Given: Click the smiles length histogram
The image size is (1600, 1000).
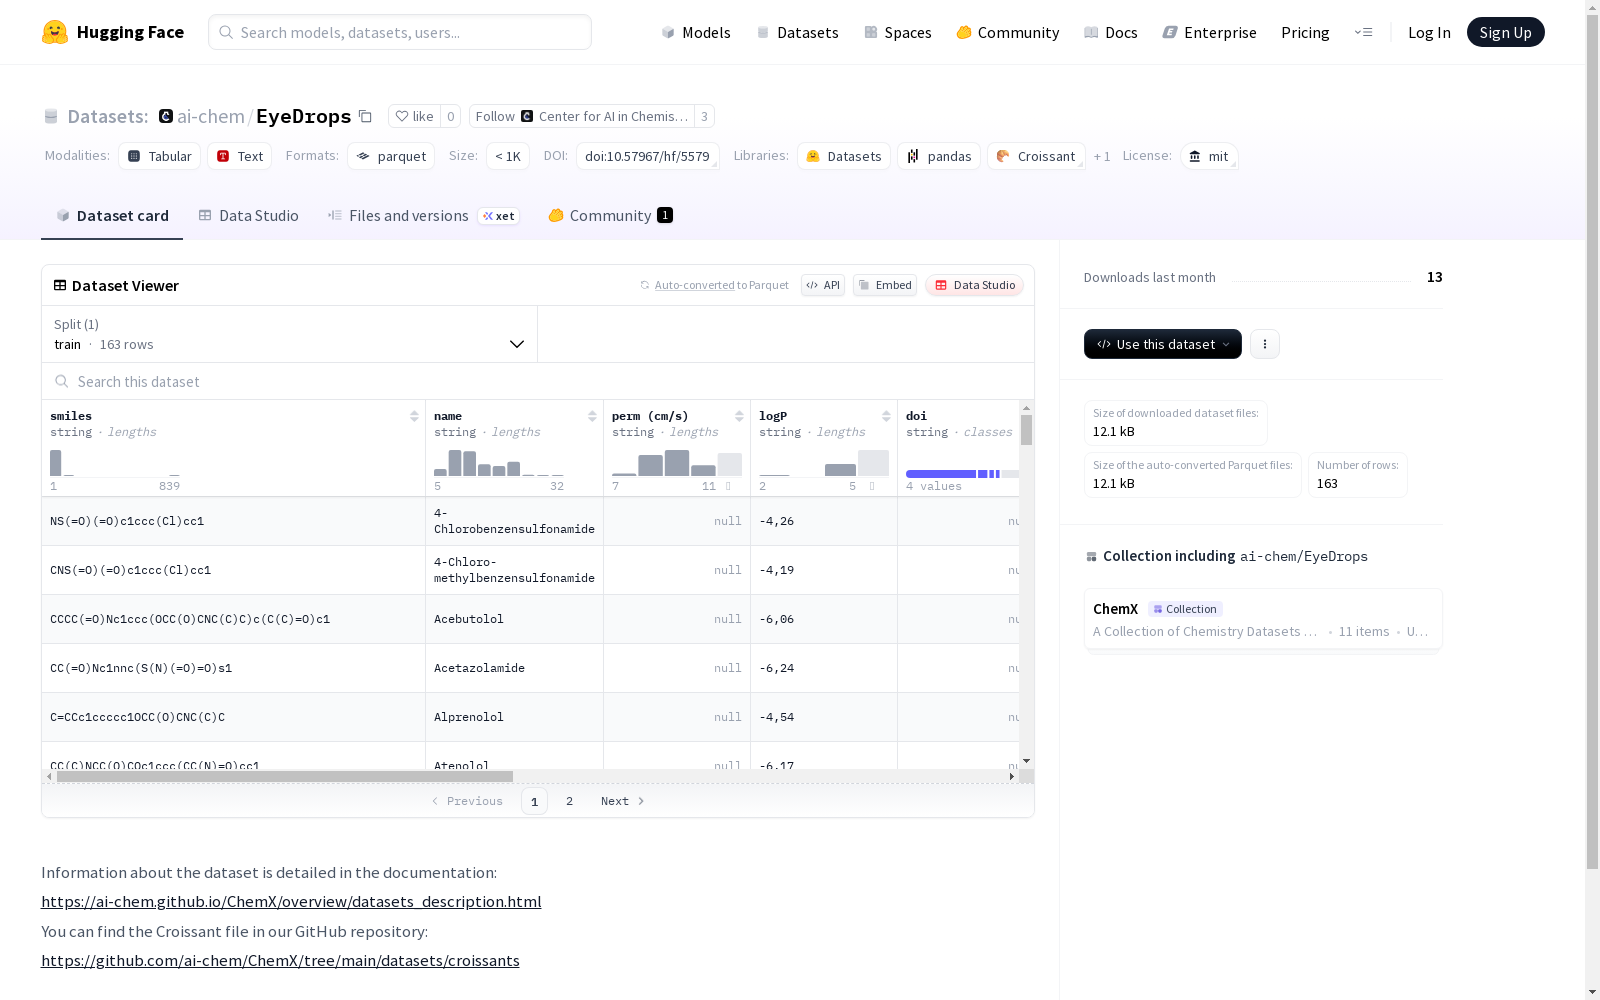Looking at the screenshot, I should [x=115, y=463].
